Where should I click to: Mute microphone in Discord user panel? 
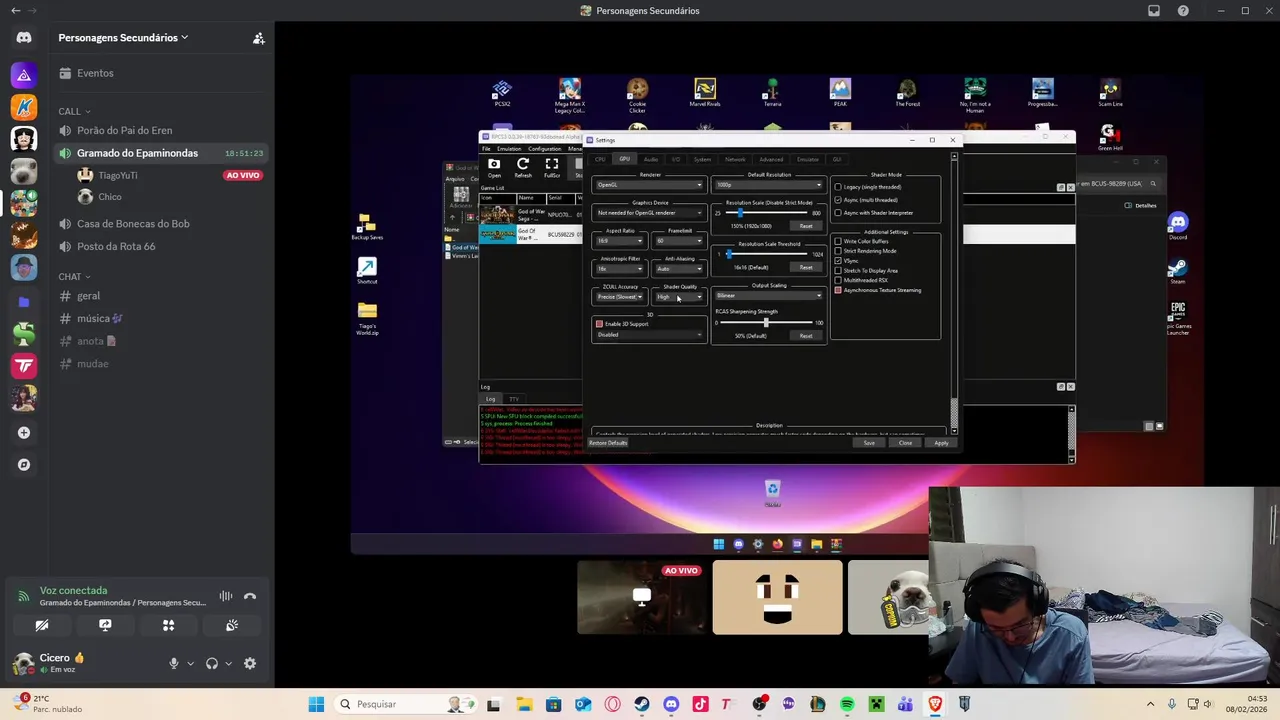pyautogui.click(x=174, y=663)
